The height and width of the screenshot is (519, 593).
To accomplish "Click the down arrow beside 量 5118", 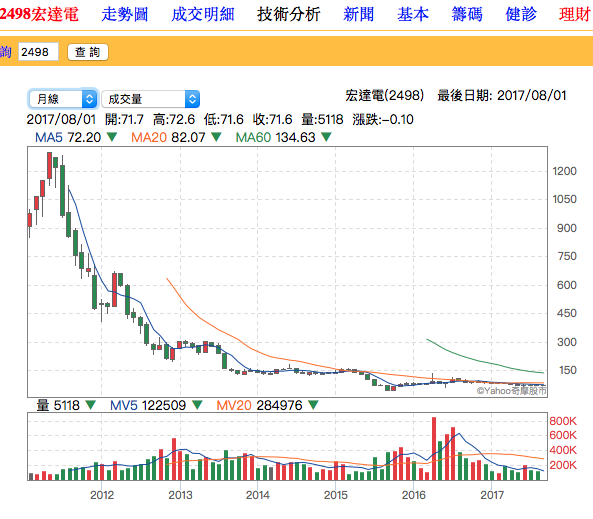I will pos(90,405).
